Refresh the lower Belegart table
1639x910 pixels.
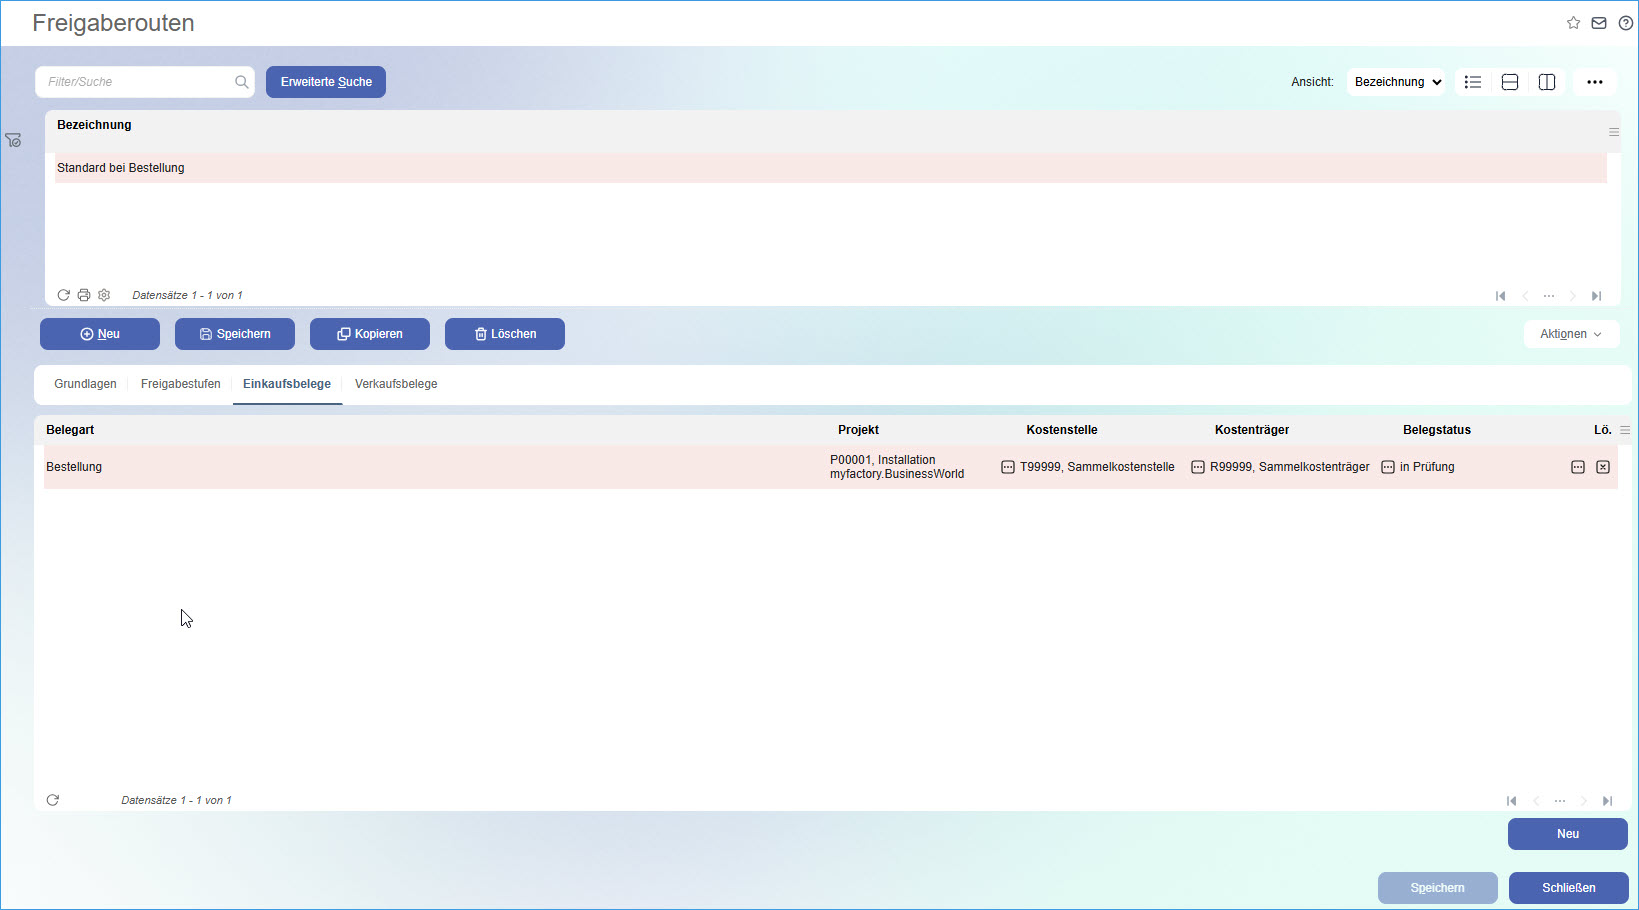(x=53, y=800)
